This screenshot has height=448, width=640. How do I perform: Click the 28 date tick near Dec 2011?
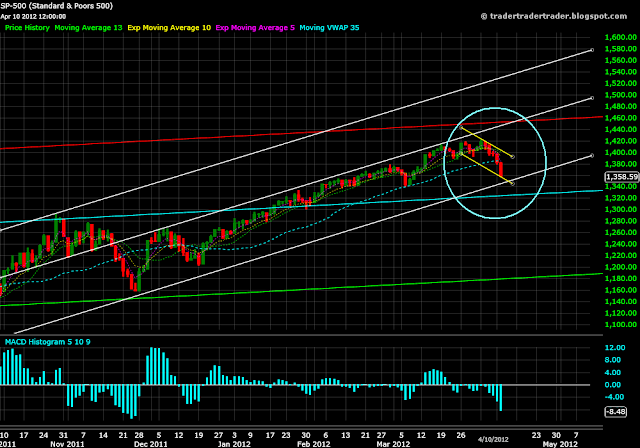[139, 435]
